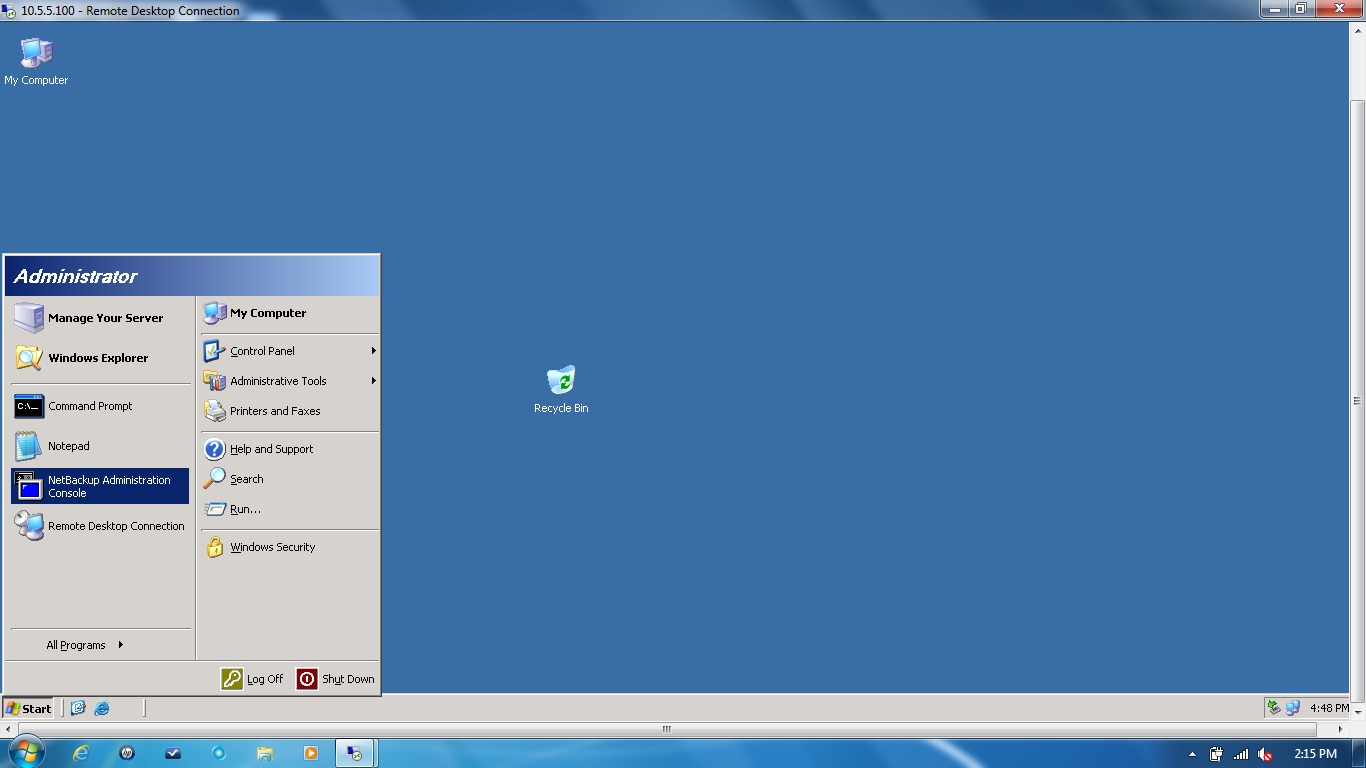Screen dimensions: 1366x768
Task: Click the Shut Down button
Action: [x=335, y=679]
